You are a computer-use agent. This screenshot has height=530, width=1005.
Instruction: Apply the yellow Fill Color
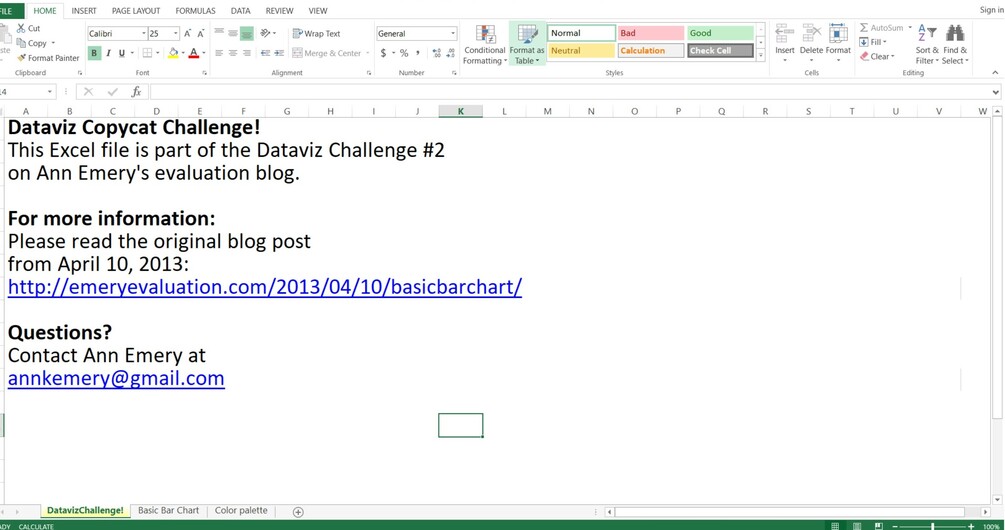(x=173, y=53)
